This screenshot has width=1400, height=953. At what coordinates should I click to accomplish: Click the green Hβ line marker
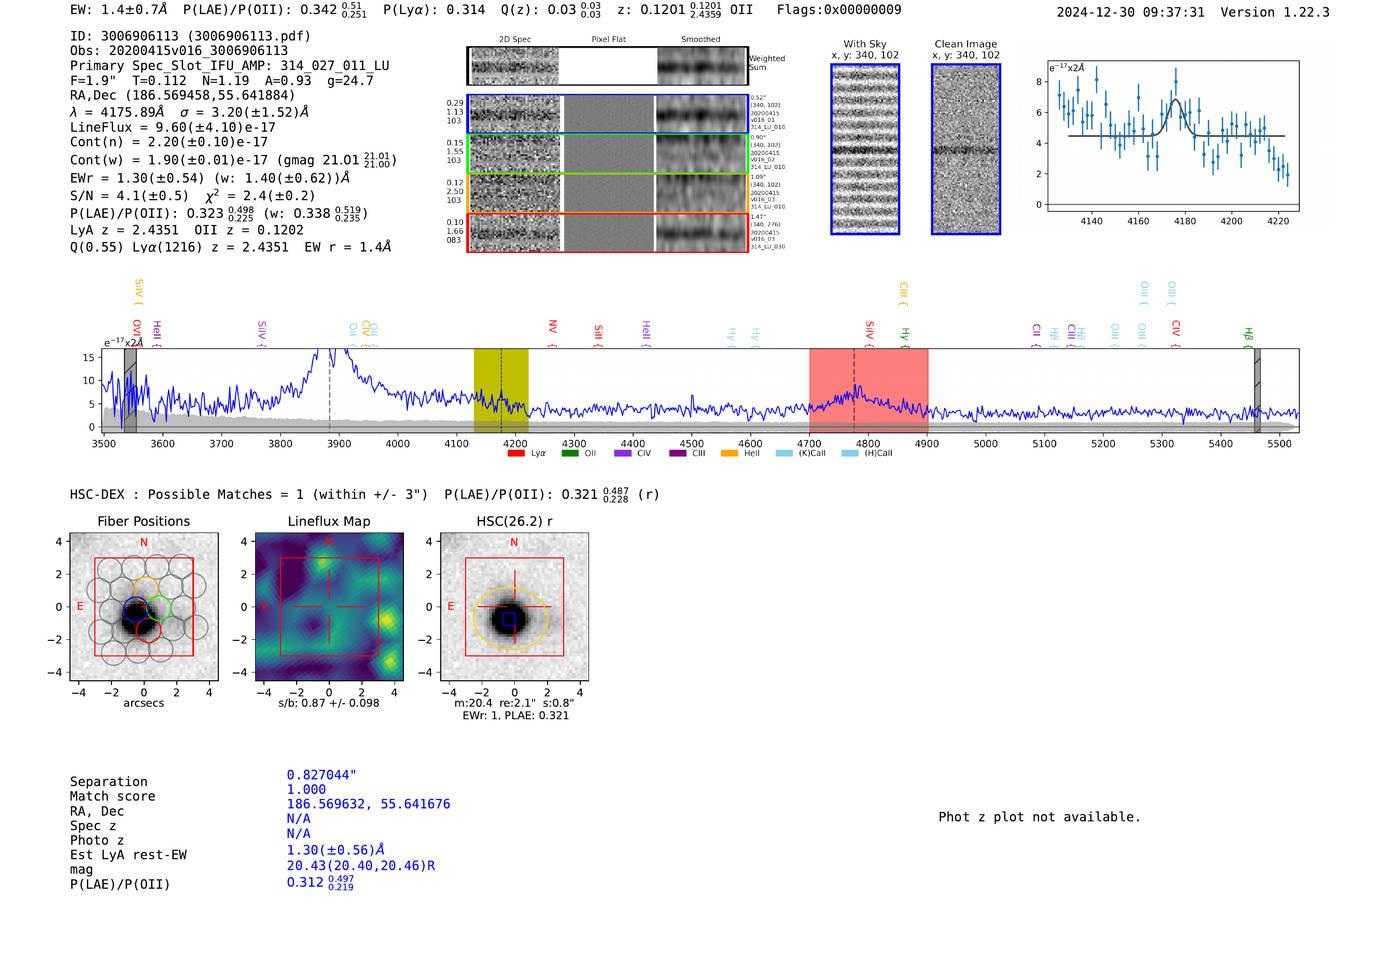point(1248,335)
